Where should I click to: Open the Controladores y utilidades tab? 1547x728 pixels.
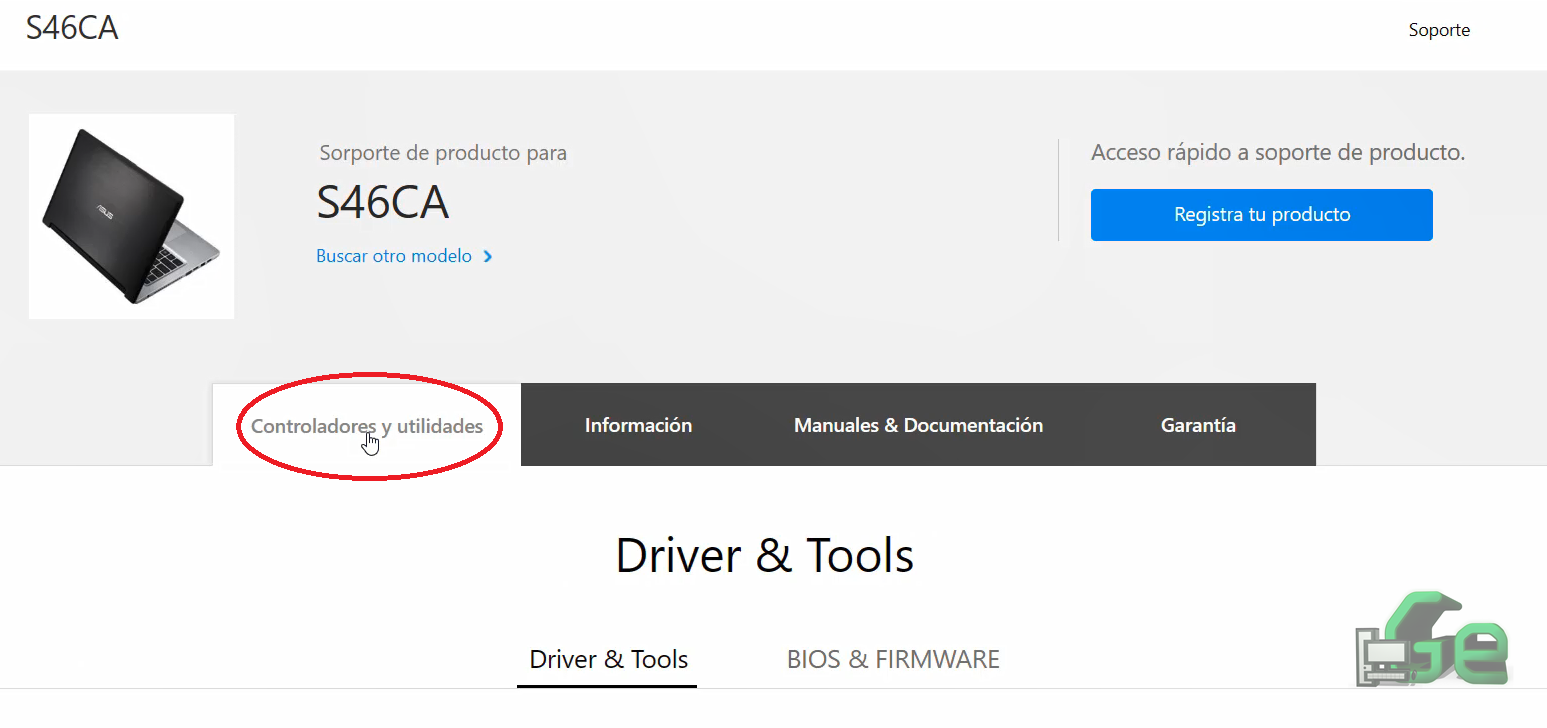(366, 425)
